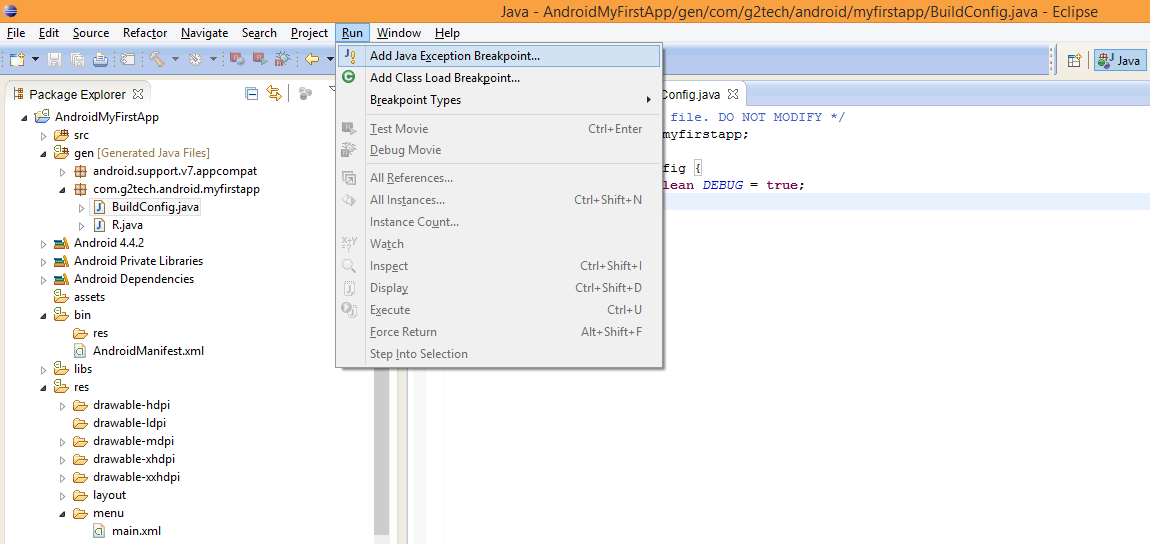
Task: Select AndroidManifest.xml under bin
Action: tap(148, 350)
